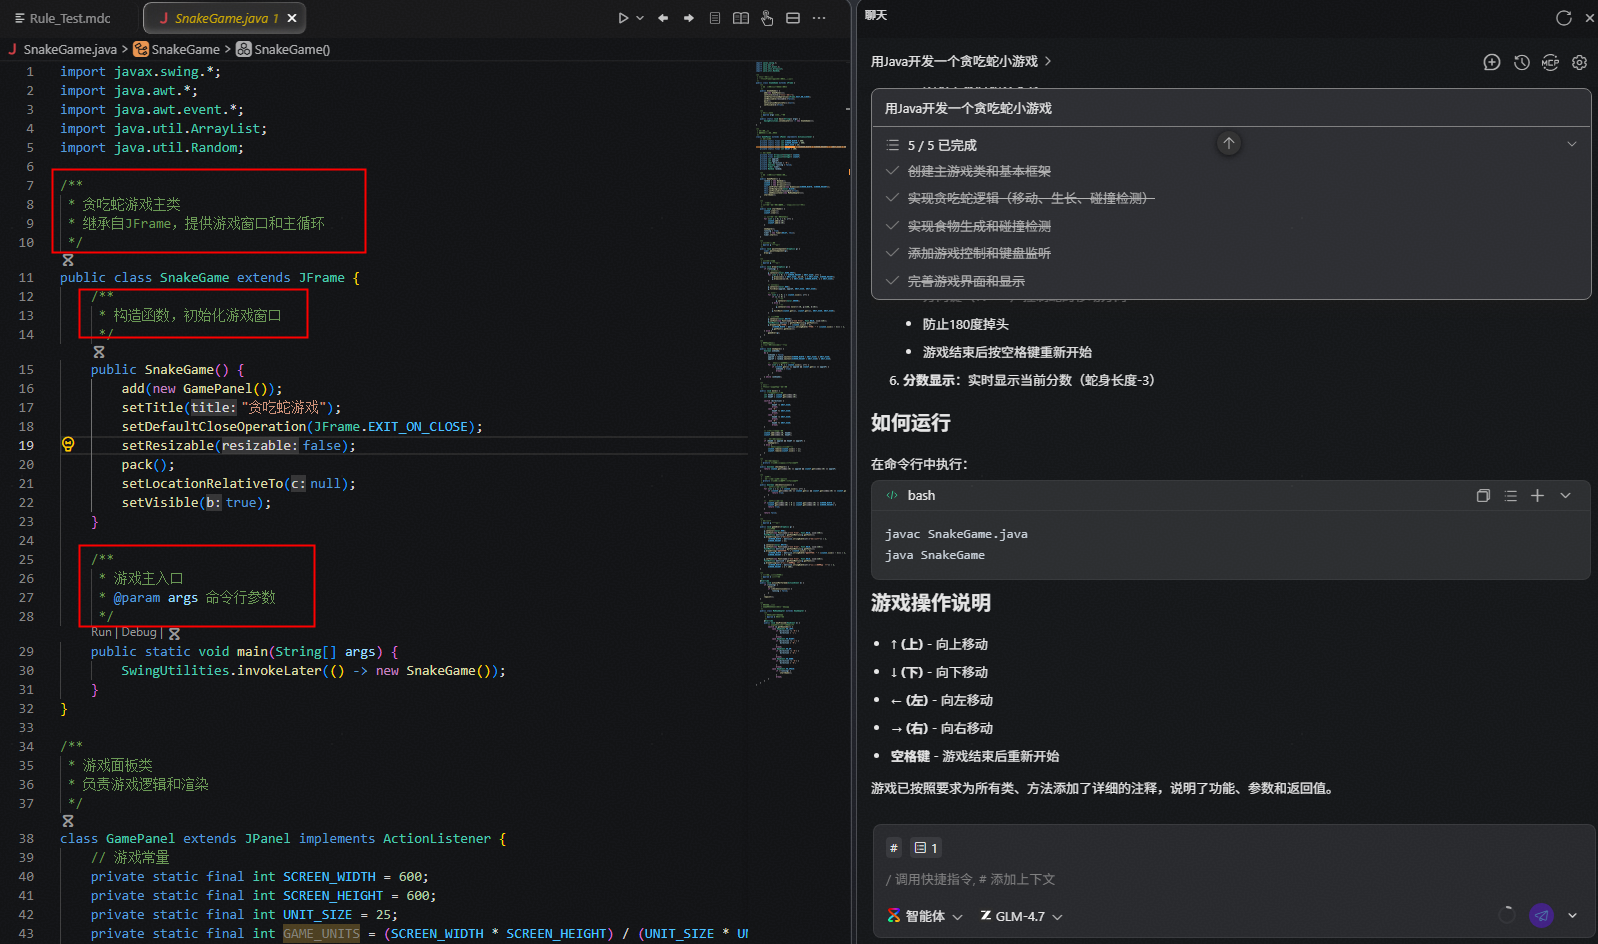1598x944 pixels.
Task: Click the send message paper plane button
Action: (x=1541, y=915)
